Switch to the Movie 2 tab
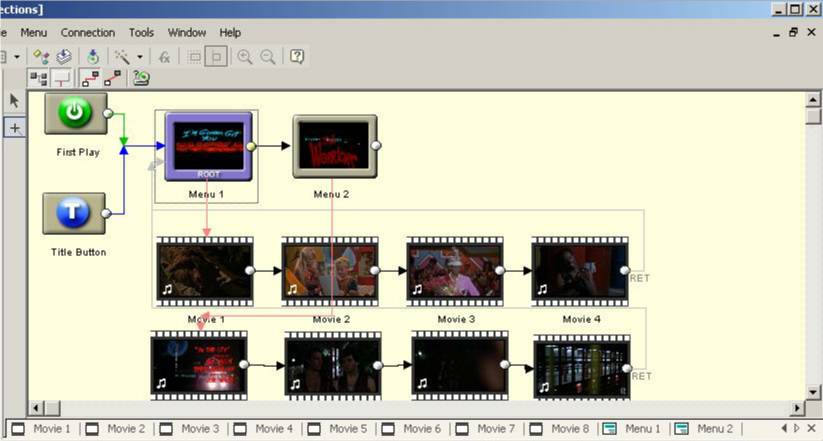 [115, 429]
